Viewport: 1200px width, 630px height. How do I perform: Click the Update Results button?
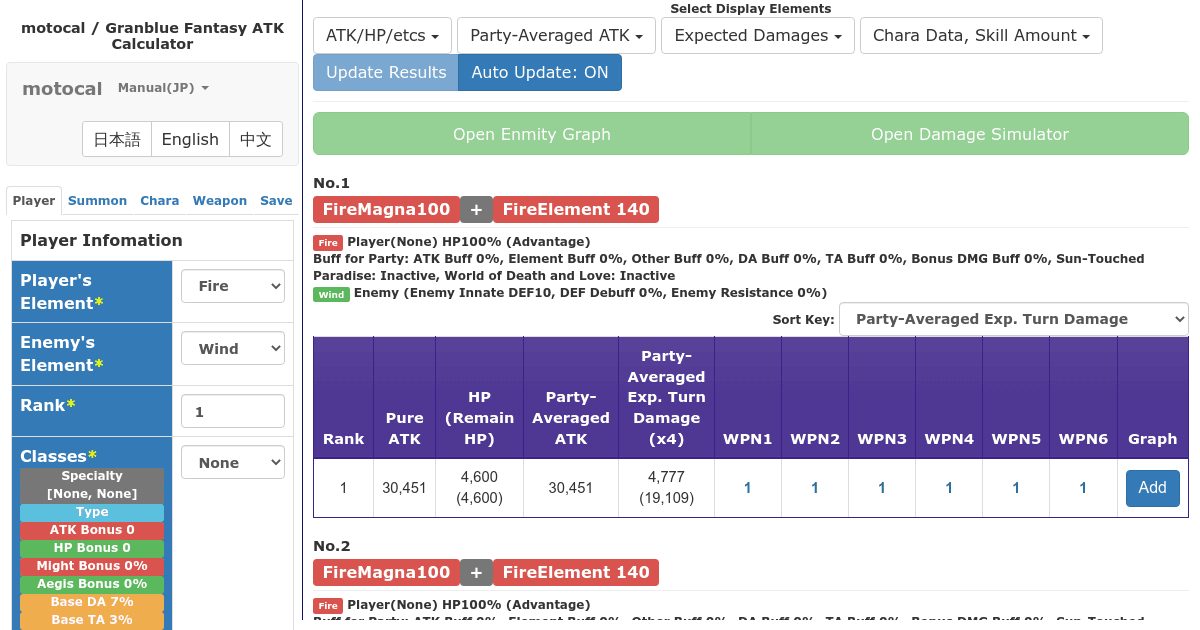(386, 72)
